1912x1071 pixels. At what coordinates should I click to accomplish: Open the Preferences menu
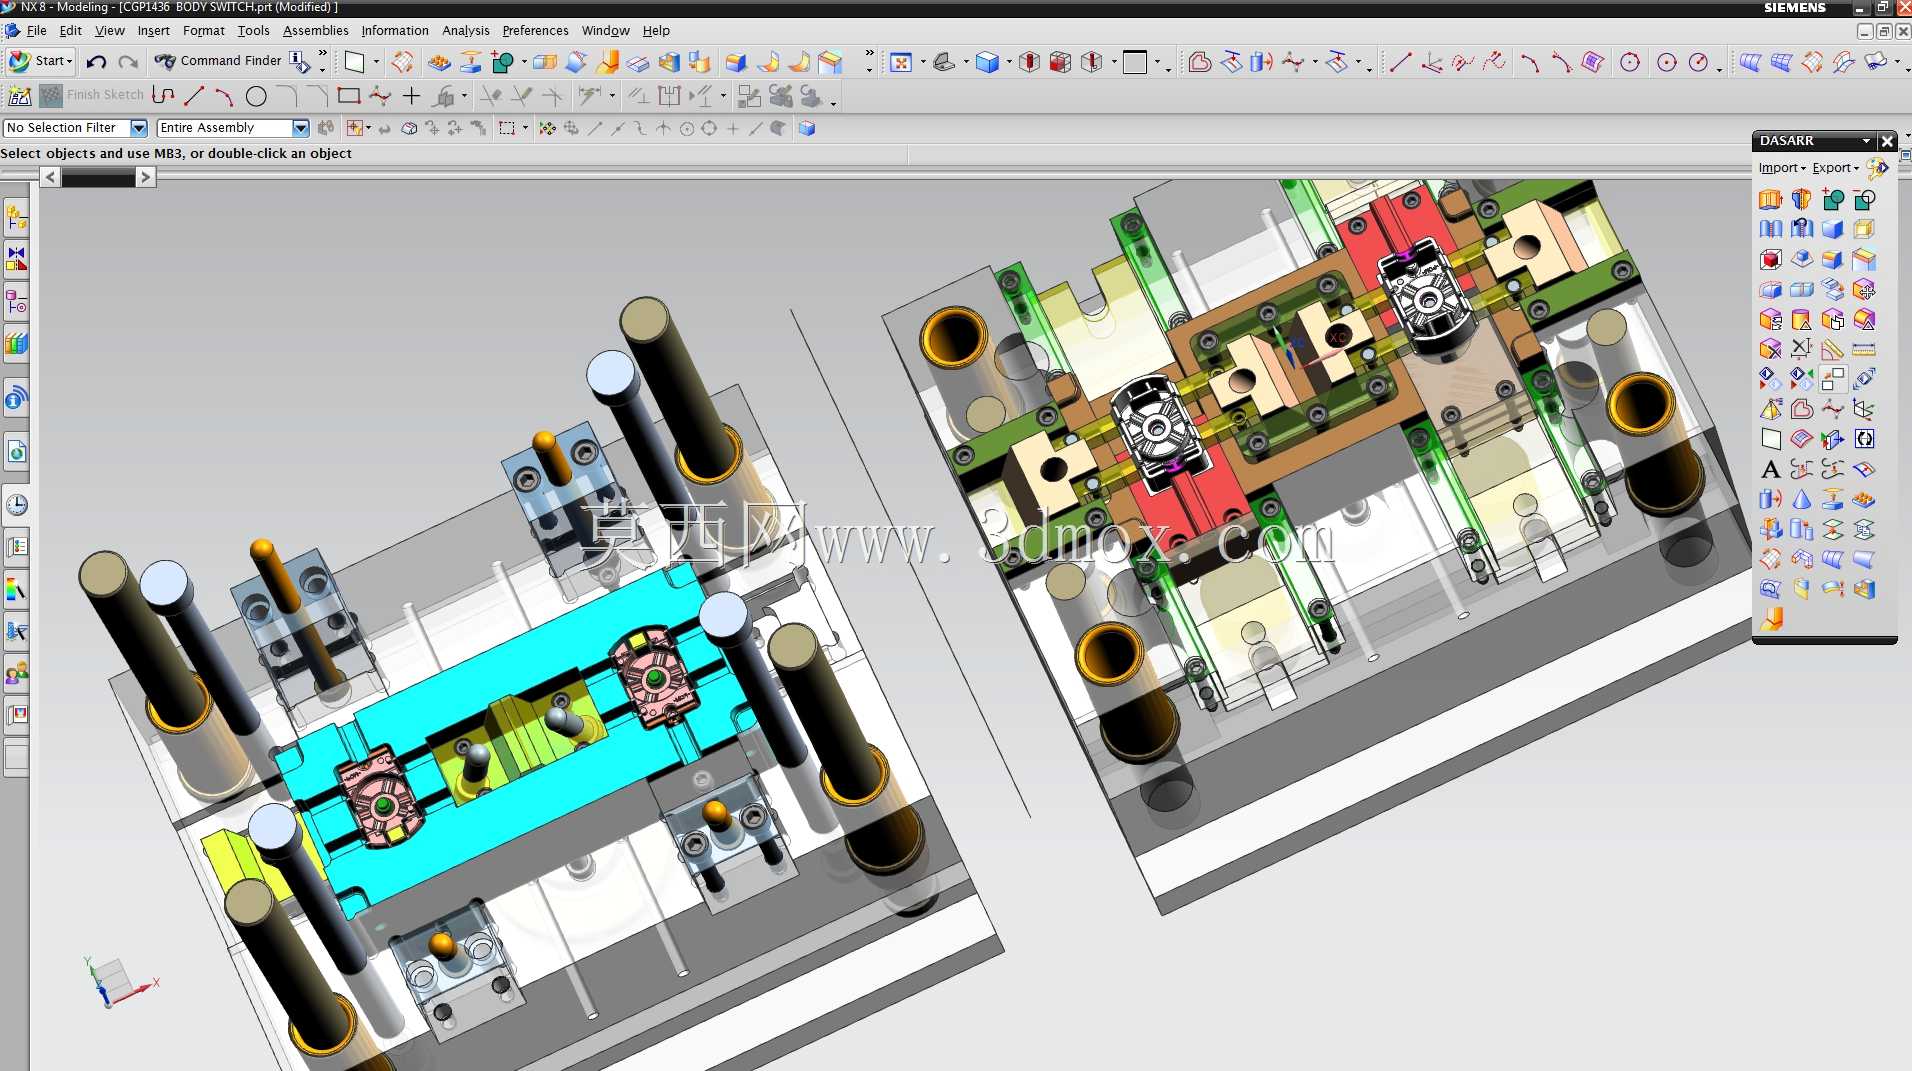[x=535, y=31]
